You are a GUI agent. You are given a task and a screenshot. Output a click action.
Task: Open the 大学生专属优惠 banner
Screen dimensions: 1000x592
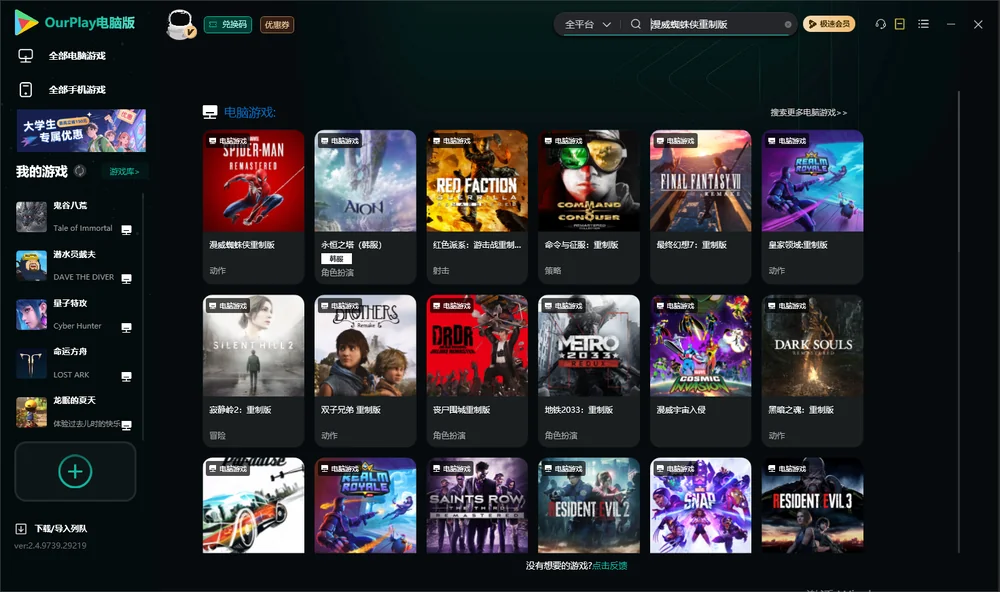(x=81, y=131)
